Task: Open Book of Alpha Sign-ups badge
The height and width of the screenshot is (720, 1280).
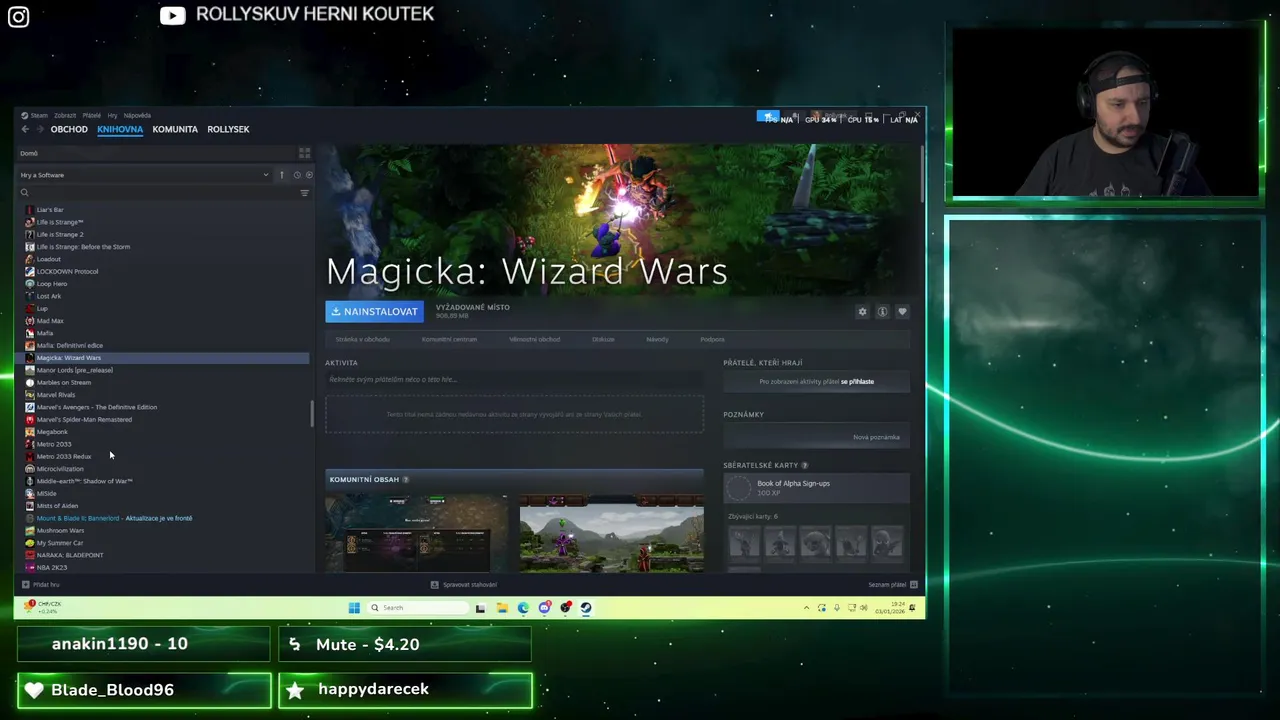Action: pos(816,487)
